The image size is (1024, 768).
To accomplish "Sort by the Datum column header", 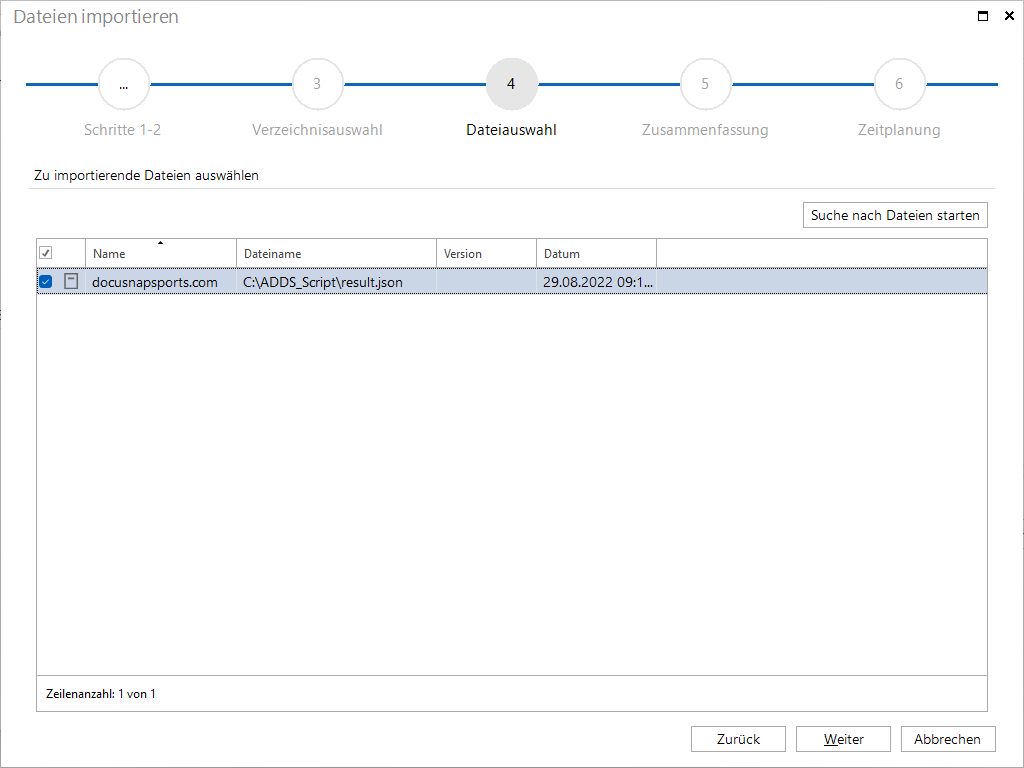I will pos(596,253).
